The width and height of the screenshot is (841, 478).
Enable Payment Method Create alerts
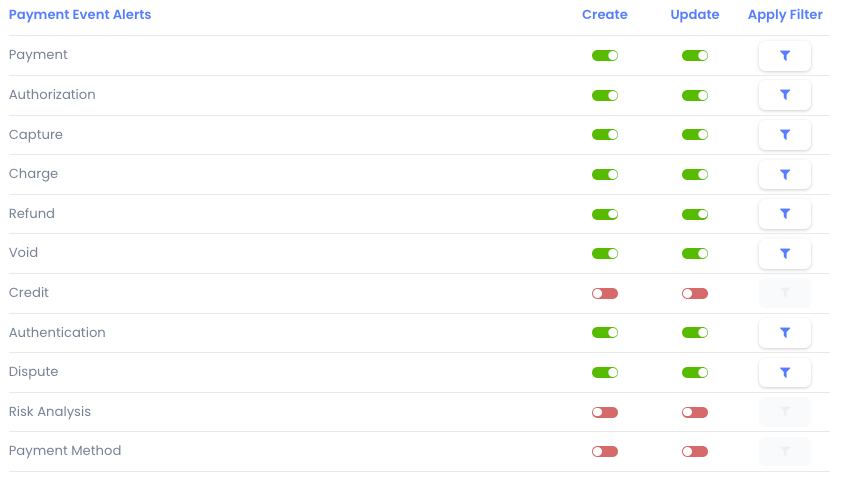coord(605,451)
